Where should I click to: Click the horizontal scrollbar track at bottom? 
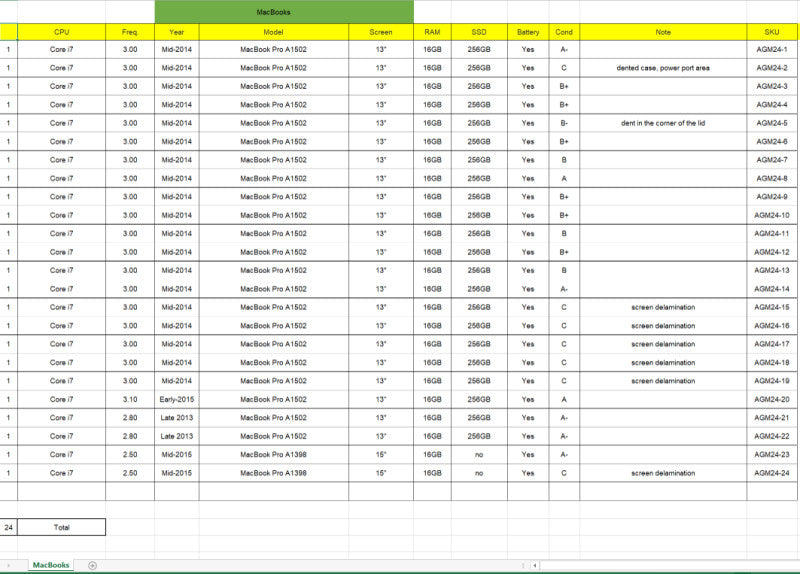[x=669, y=565]
